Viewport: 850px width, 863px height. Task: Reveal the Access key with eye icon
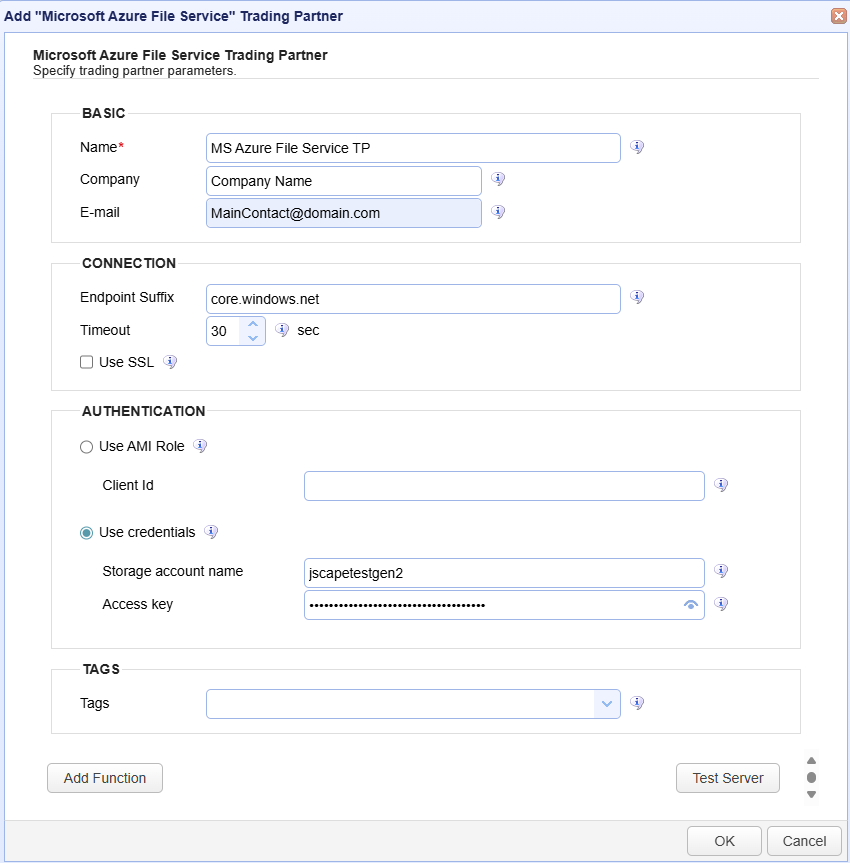690,605
